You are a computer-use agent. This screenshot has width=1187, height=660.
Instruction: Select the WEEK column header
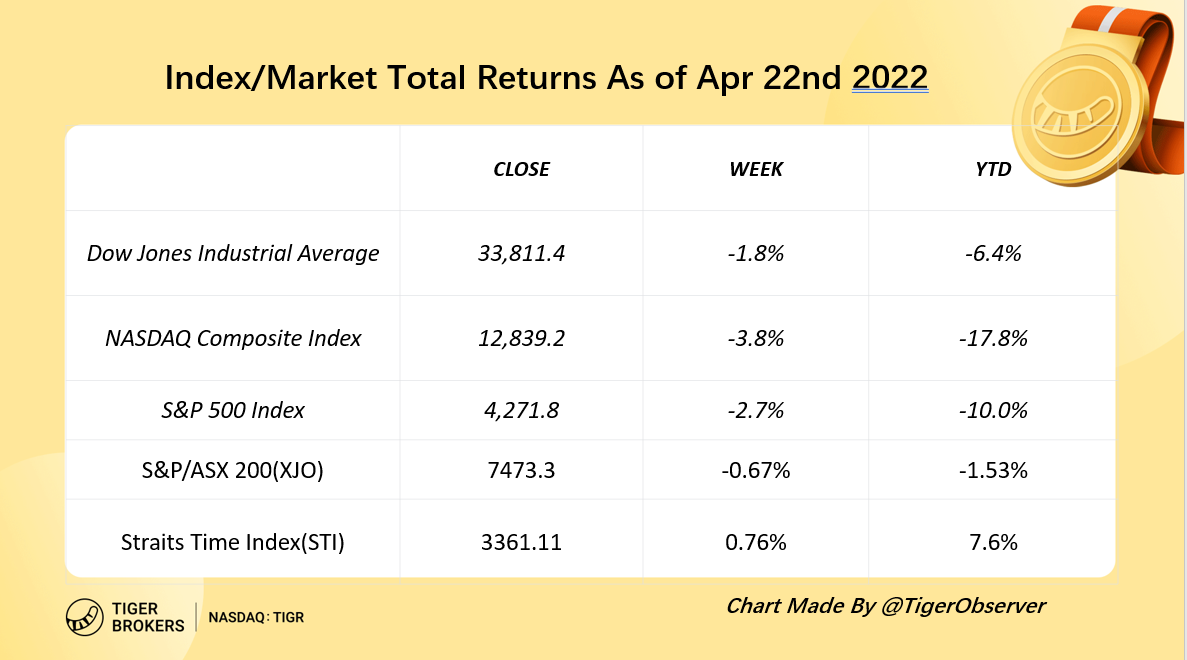756,169
